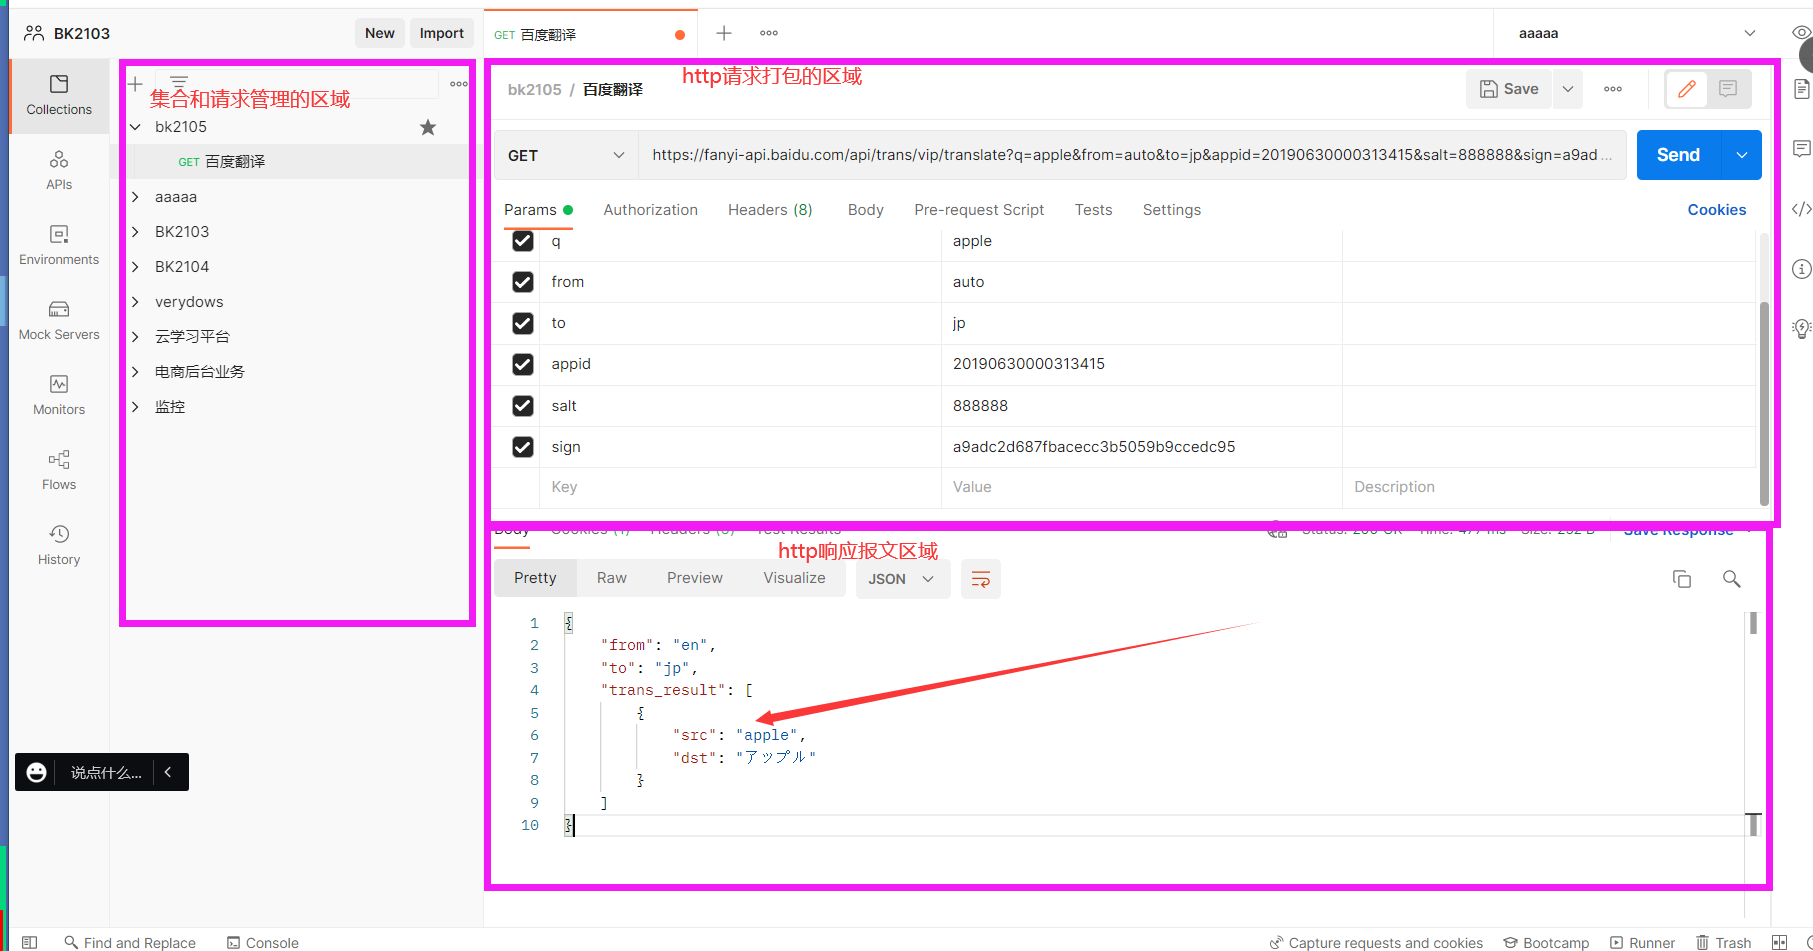Click the Console in the status bar

click(x=263, y=941)
